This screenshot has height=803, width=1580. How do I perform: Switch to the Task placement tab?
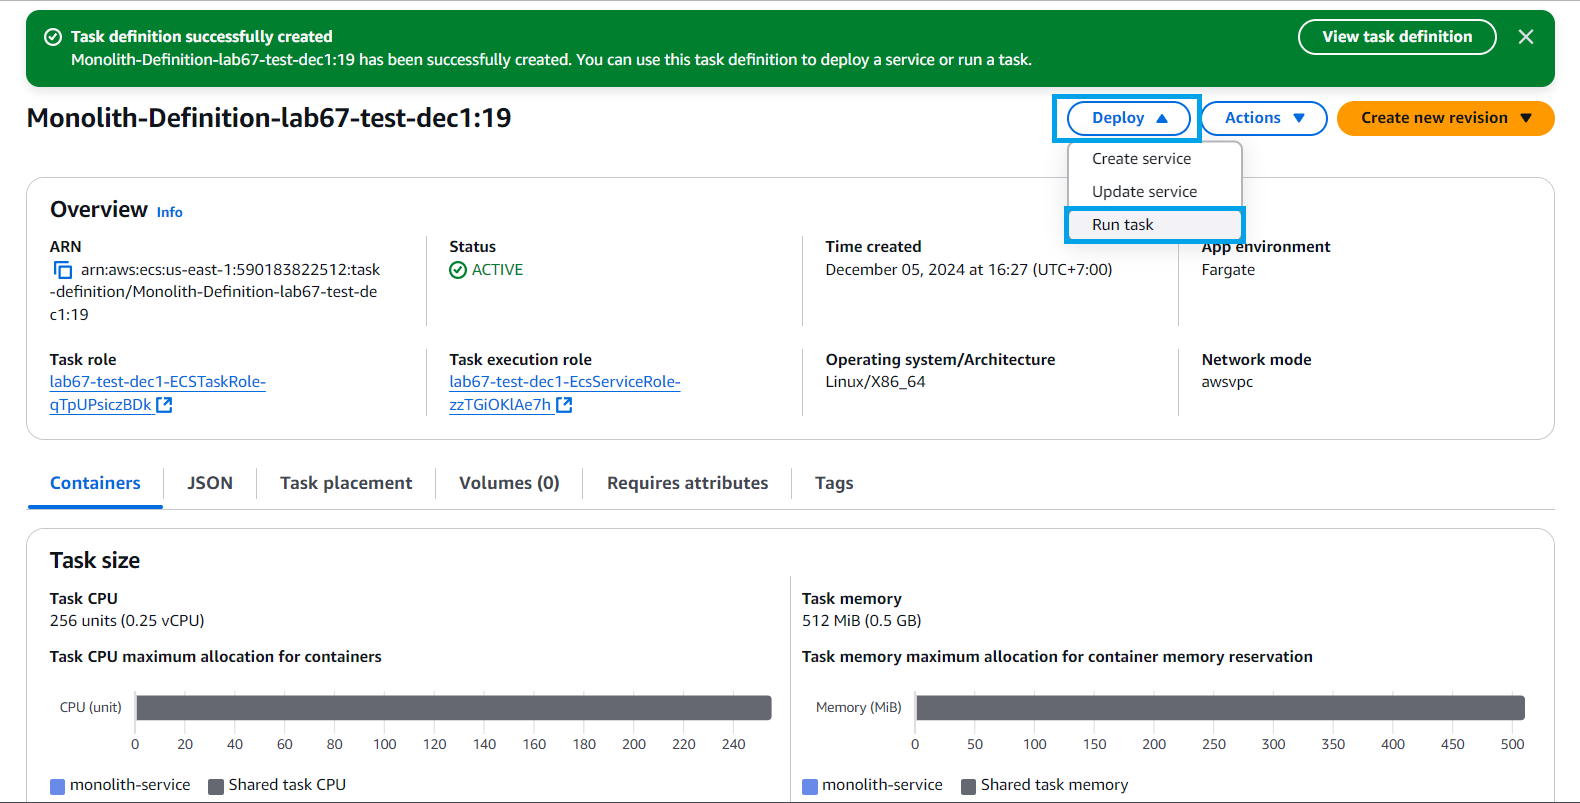coord(346,483)
